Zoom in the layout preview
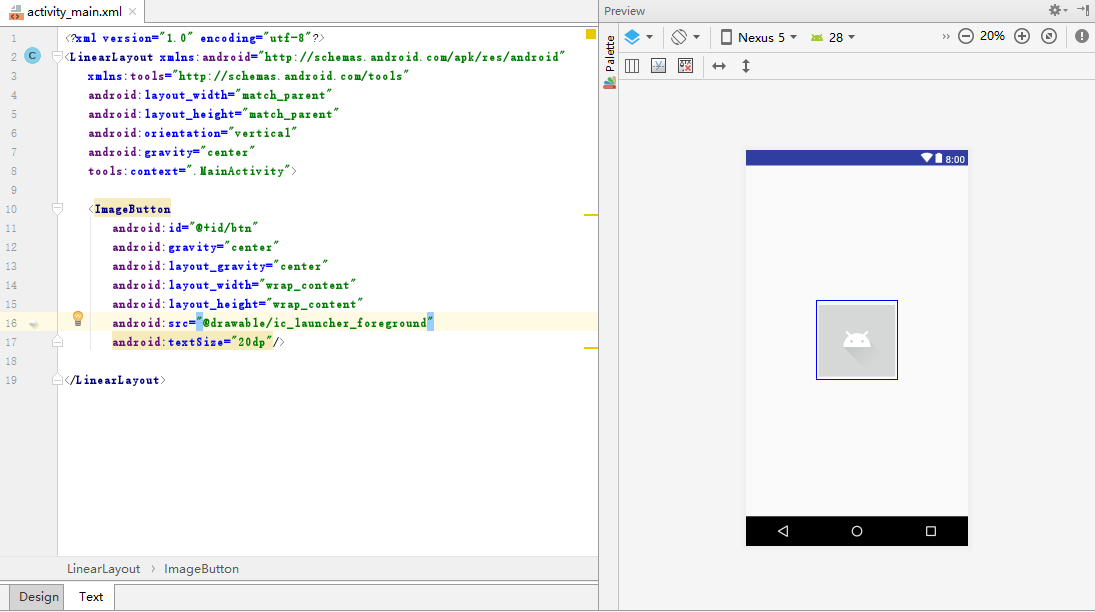 coord(1021,36)
